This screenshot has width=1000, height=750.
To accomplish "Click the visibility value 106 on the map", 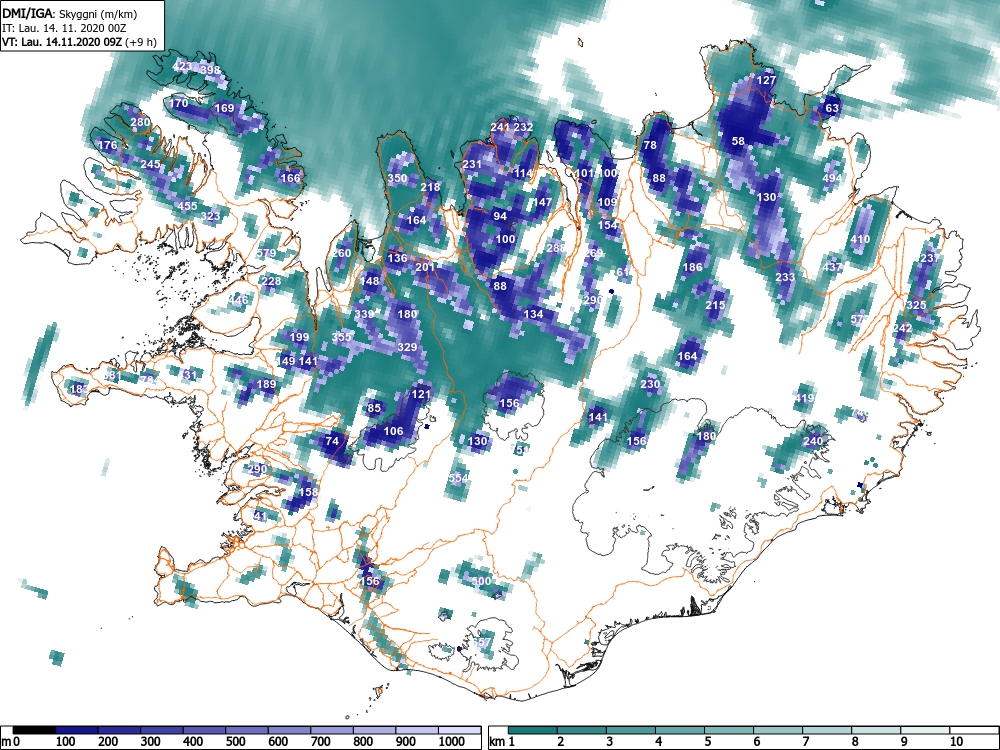I will (x=393, y=431).
